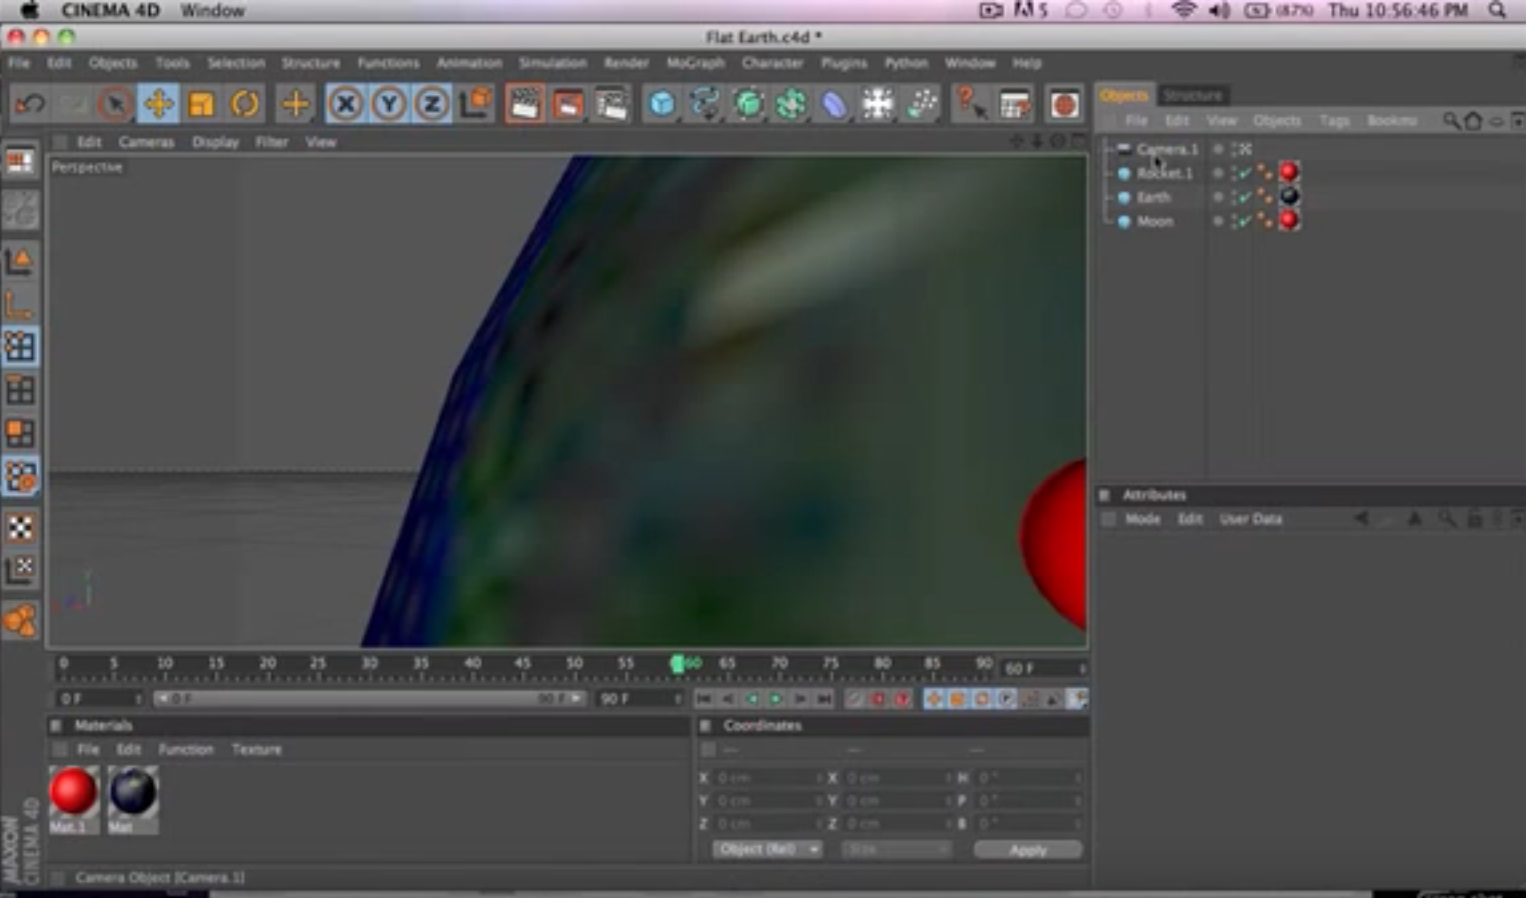Click Coordinates X position stepper arrows
This screenshot has height=898, width=1526.
tap(819, 777)
